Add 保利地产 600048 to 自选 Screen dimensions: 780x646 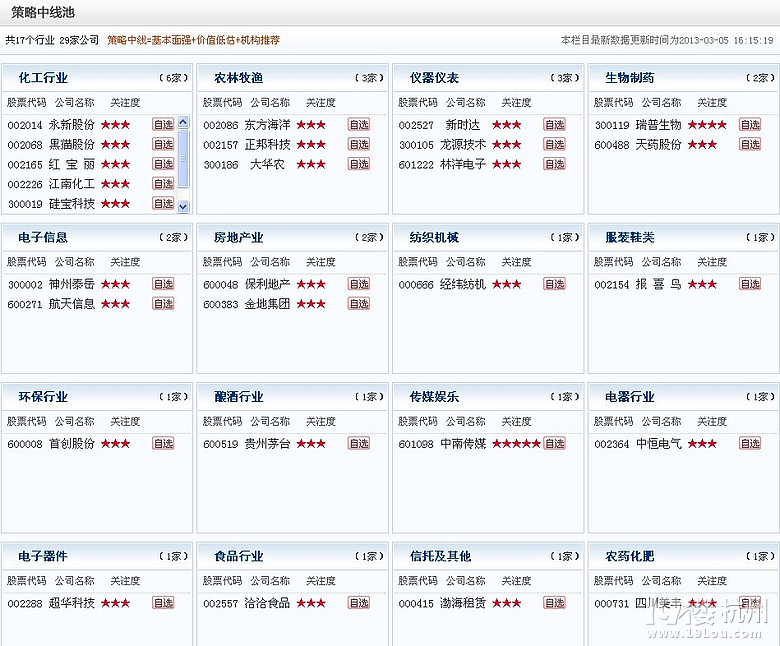(x=359, y=284)
